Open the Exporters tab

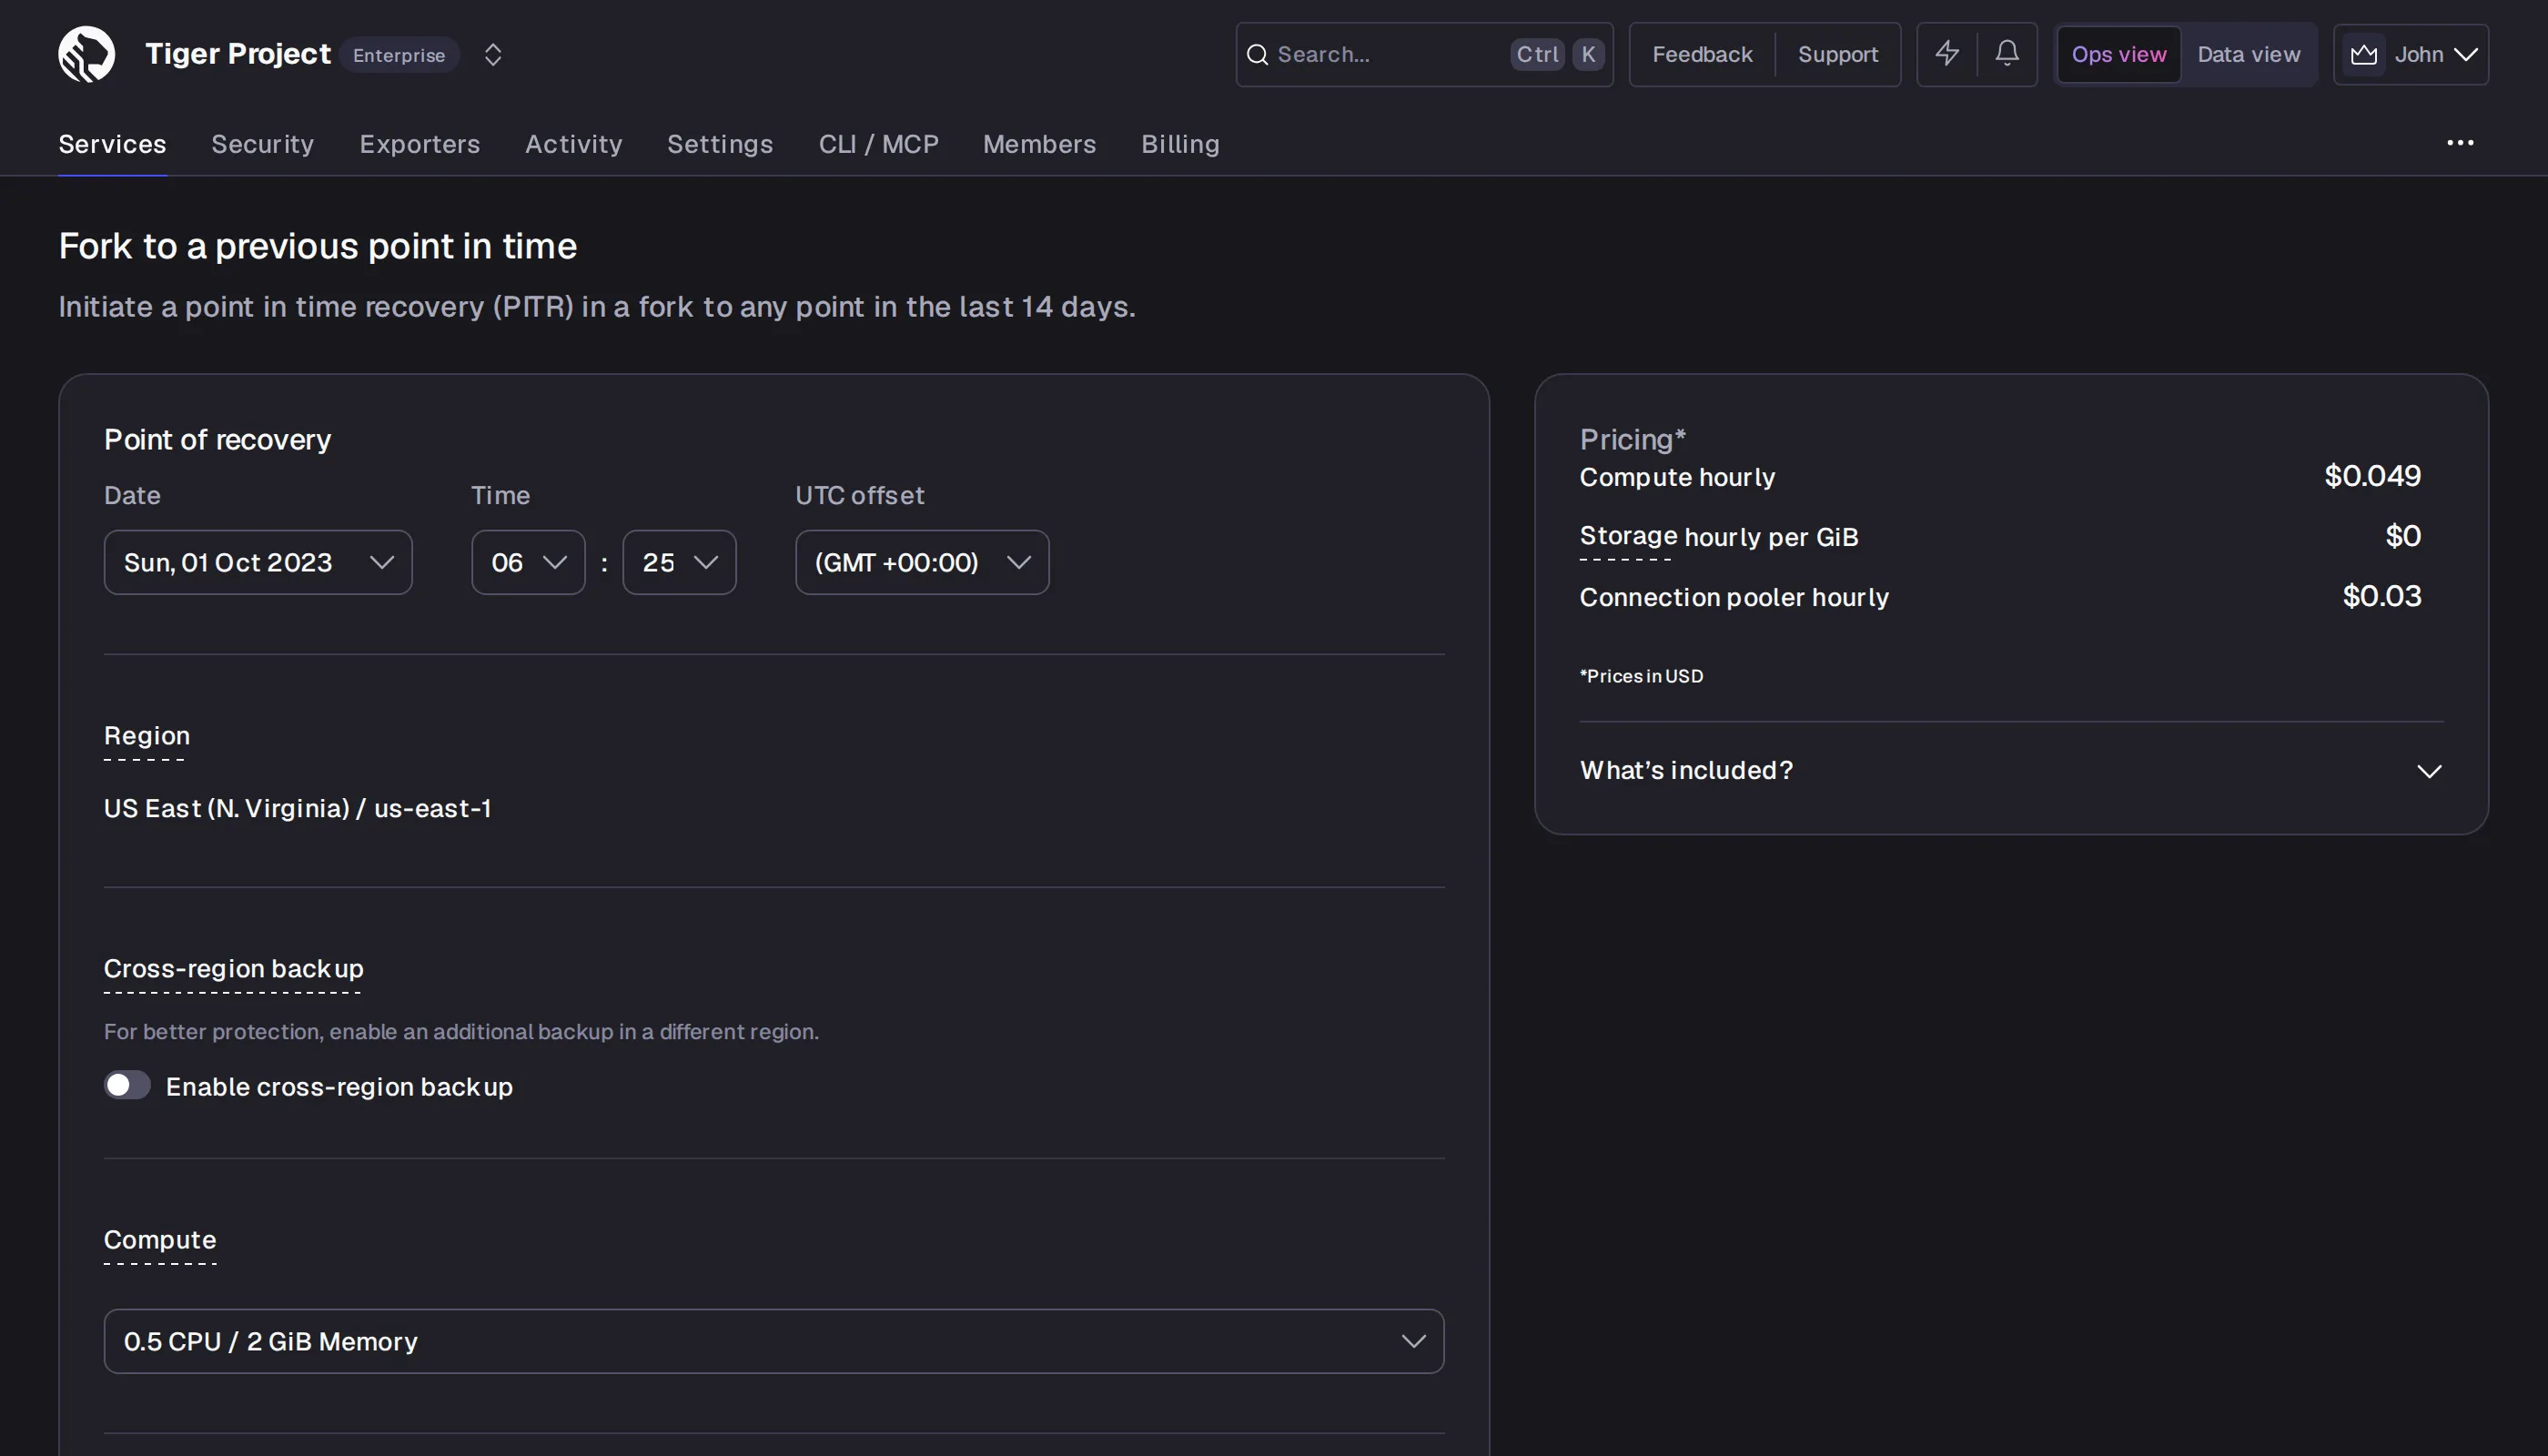[419, 144]
